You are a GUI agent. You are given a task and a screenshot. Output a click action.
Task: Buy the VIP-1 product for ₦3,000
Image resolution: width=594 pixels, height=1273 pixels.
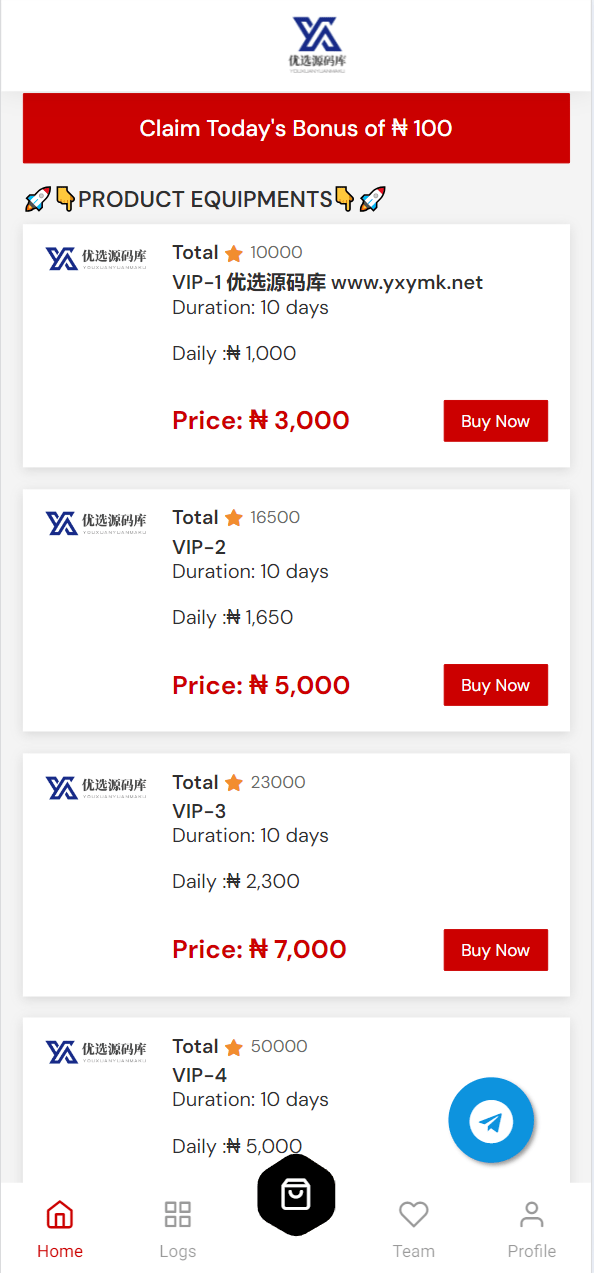click(496, 421)
